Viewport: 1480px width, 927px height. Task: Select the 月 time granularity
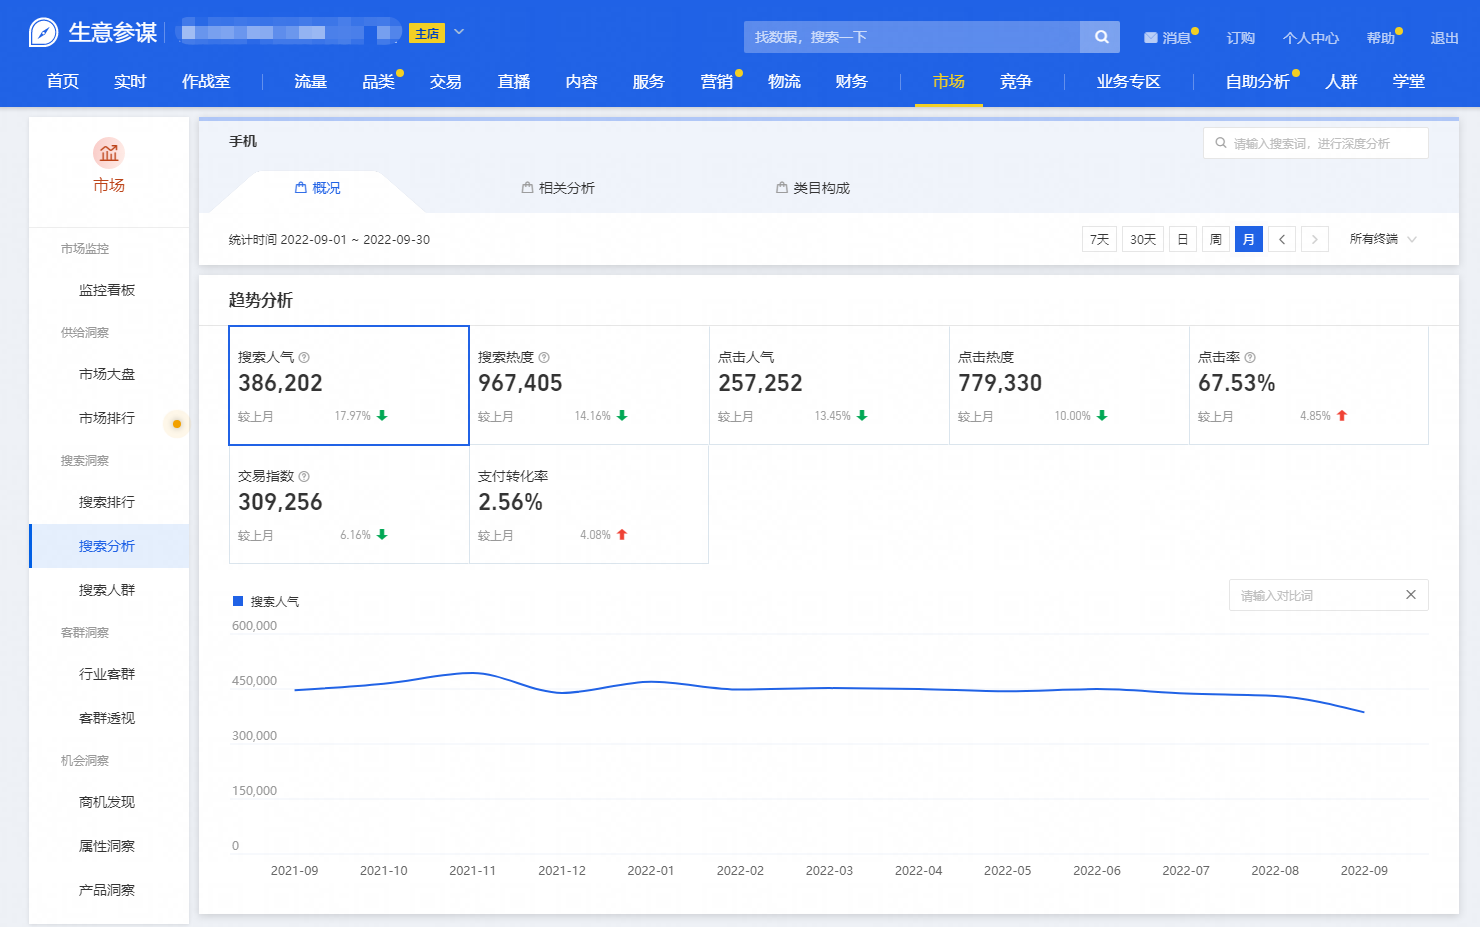coord(1249,239)
